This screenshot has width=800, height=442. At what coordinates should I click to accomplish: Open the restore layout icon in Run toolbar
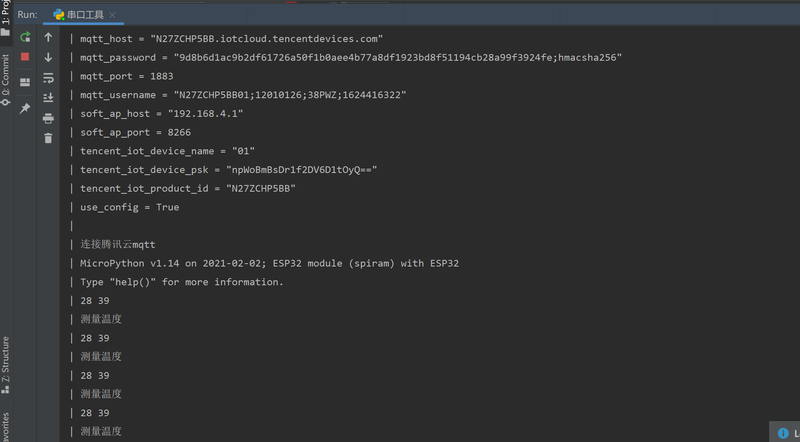tap(25, 82)
